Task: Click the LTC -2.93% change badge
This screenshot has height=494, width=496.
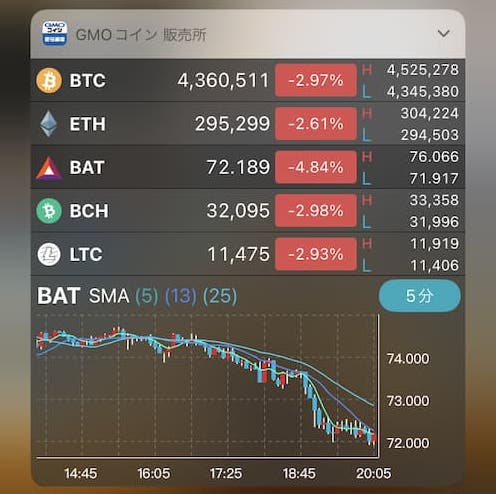Action: click(x=316, y=254)
